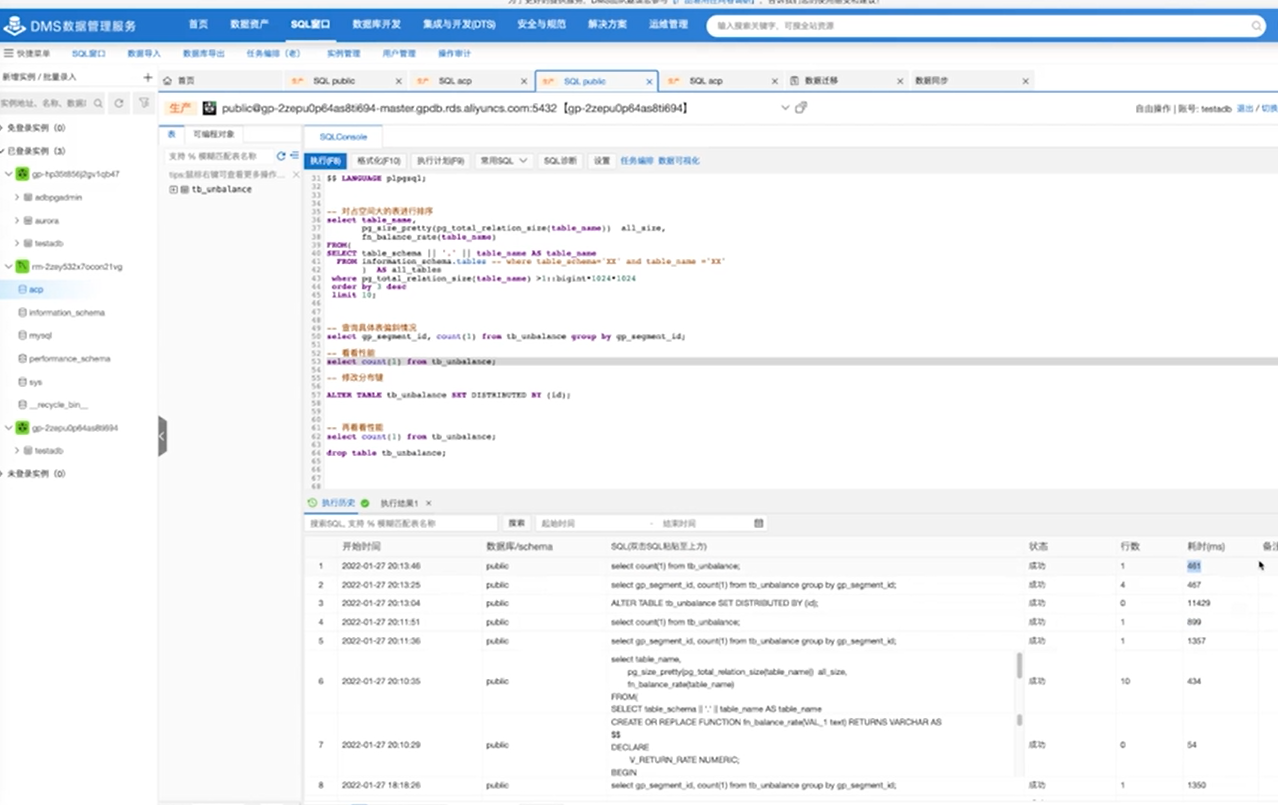Click the 搜索 button in execution history
The height and width of the screenshot is (805, 1278).
click(516, 523)
